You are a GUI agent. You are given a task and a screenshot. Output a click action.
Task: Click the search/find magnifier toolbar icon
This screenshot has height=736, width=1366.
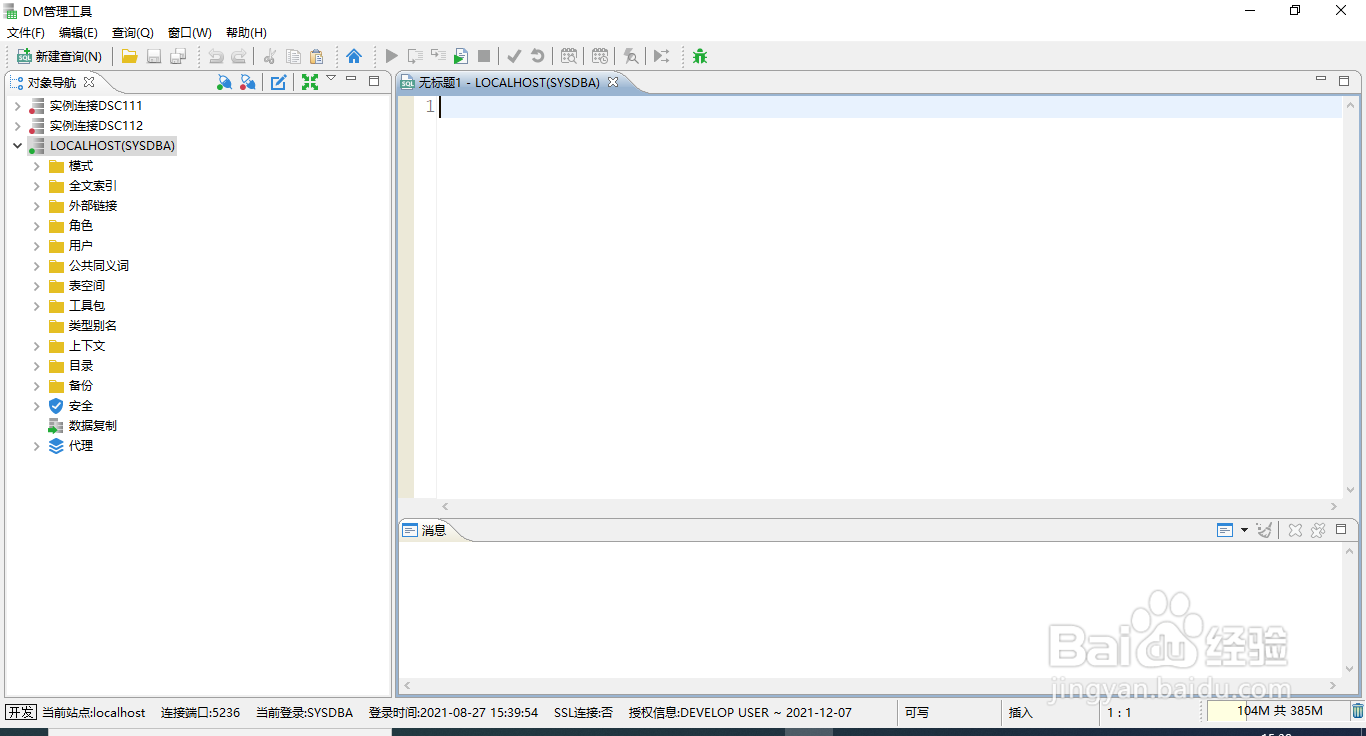coord(631,57)
